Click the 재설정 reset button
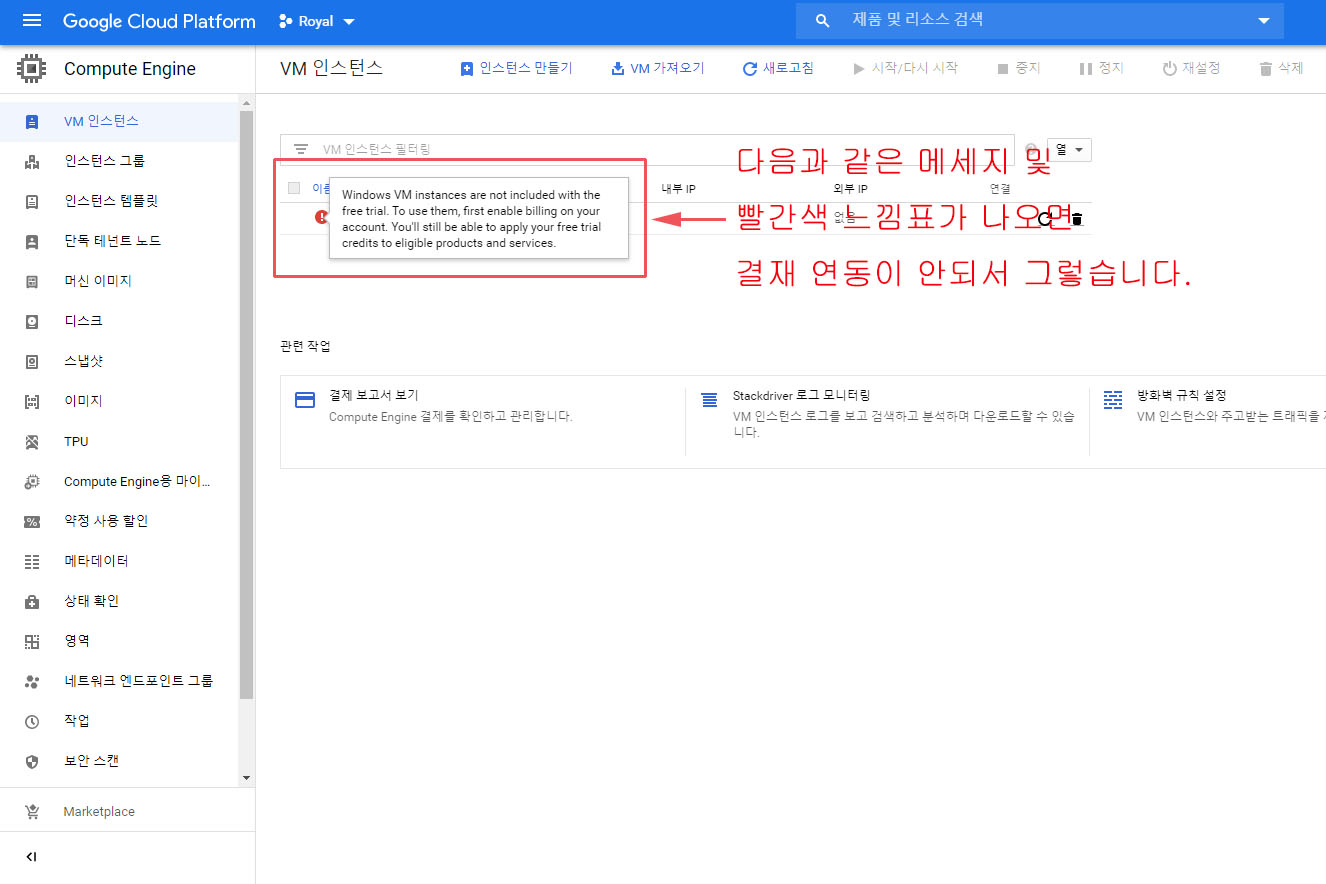 (1191, 68)
